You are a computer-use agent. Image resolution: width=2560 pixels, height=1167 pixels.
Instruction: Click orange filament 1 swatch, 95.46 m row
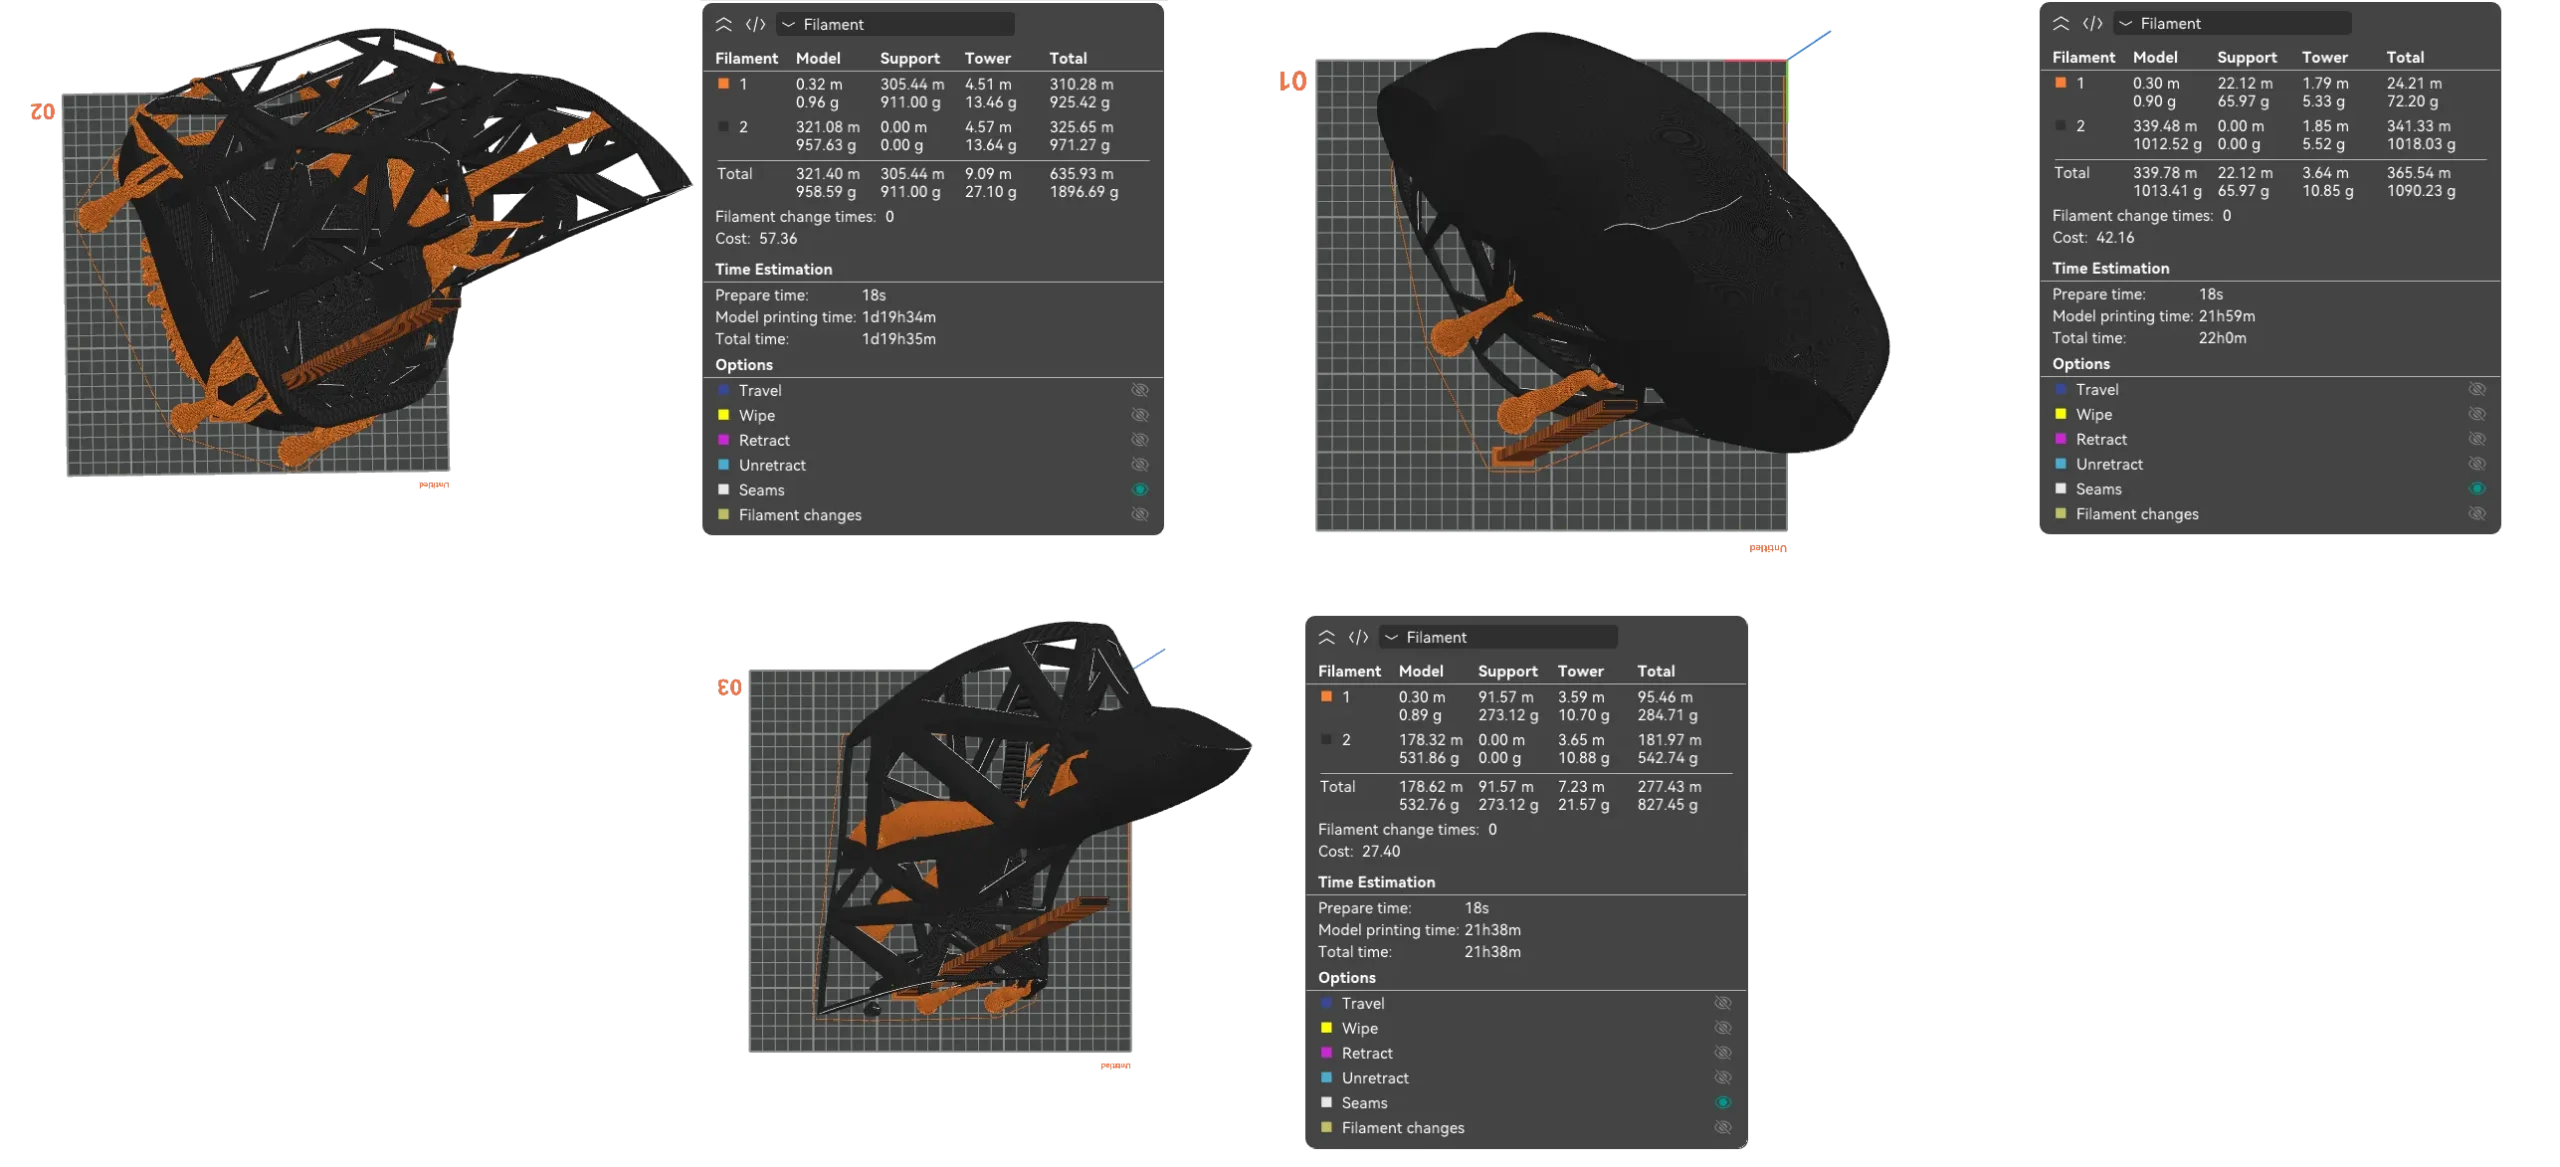[1326, 697]
